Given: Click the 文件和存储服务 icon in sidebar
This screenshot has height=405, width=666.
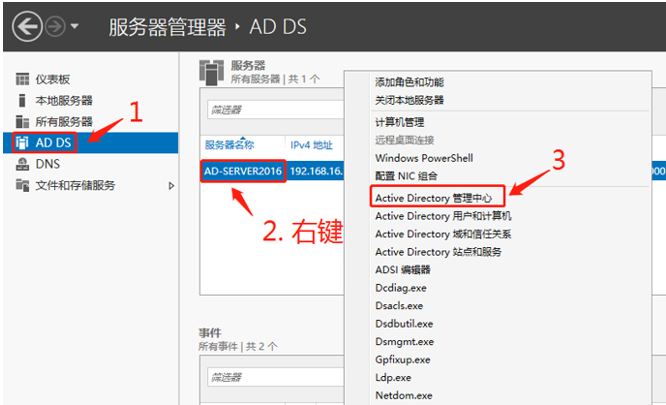Looking at the screenshot, I should click(x=23, y=185).
